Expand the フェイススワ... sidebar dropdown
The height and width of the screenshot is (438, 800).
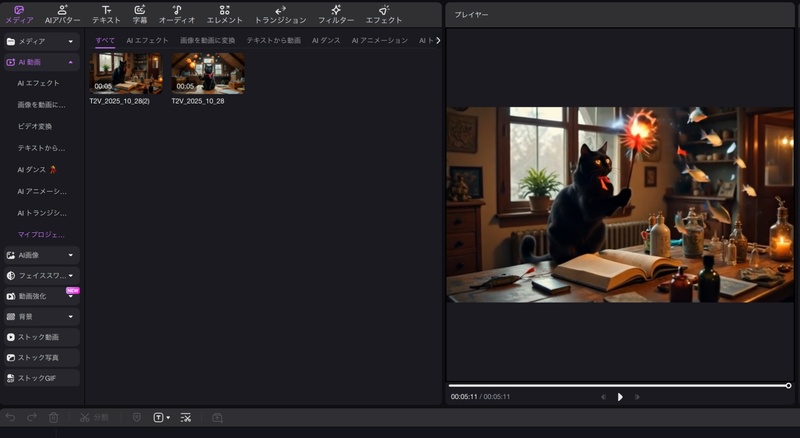click(x=70, y=276)
